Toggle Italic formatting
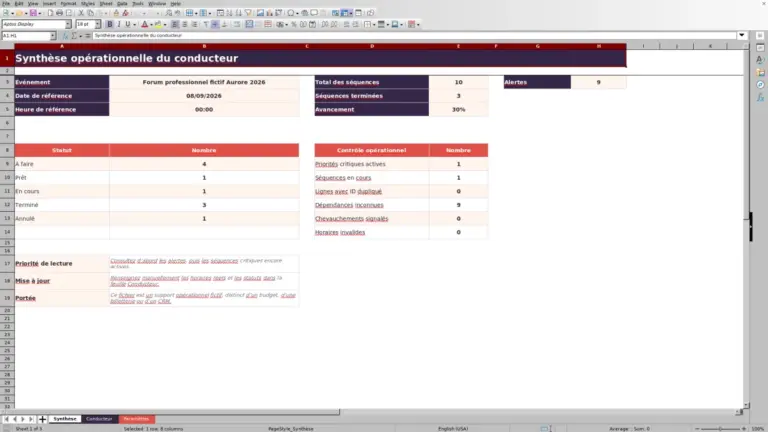768x432 pixels. [x=119, y=24]
